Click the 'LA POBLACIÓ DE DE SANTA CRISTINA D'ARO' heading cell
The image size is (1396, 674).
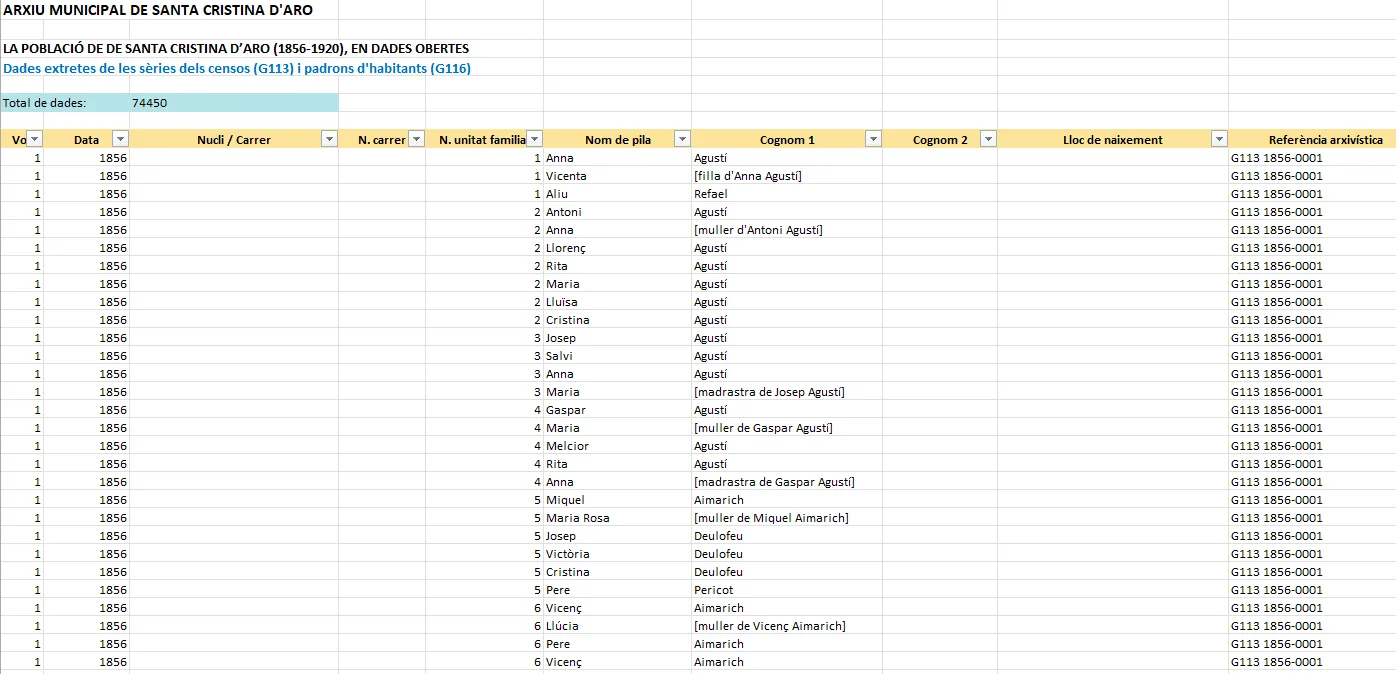(x=236, y=48)
